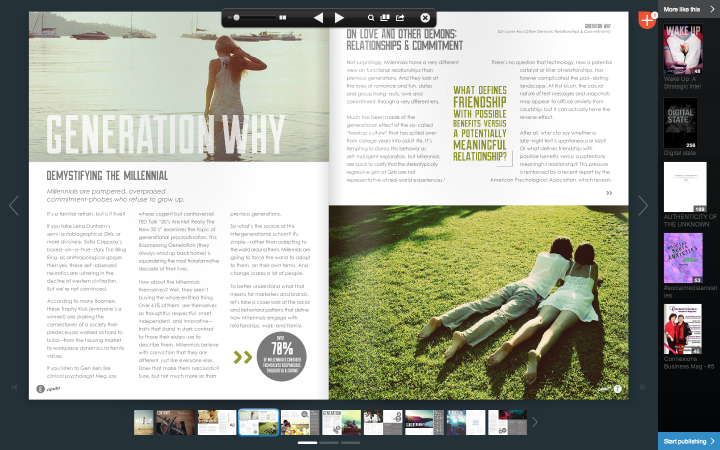Close the reader with the X icon
The image size is (720, 450).
coord(425,18)
